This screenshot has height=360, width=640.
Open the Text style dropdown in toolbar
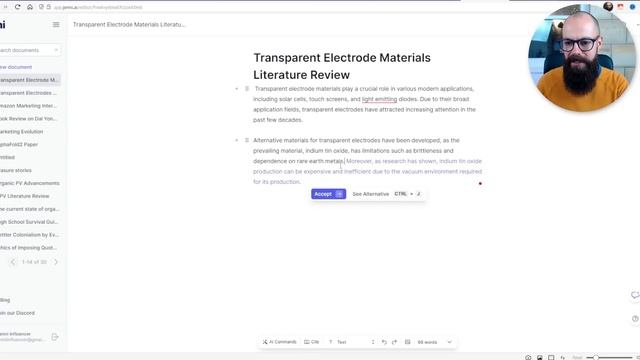[351, 342]
